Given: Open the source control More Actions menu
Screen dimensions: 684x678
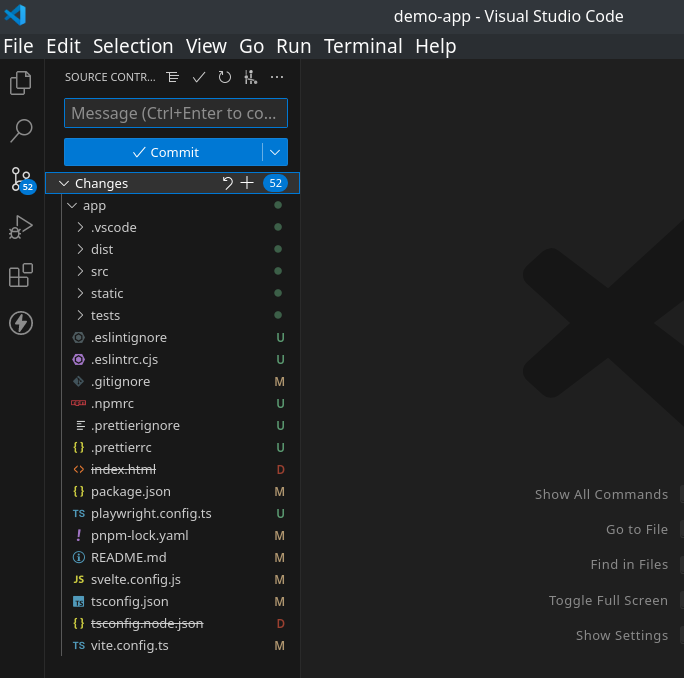Looking at the screenshot, I should [277, 77].
